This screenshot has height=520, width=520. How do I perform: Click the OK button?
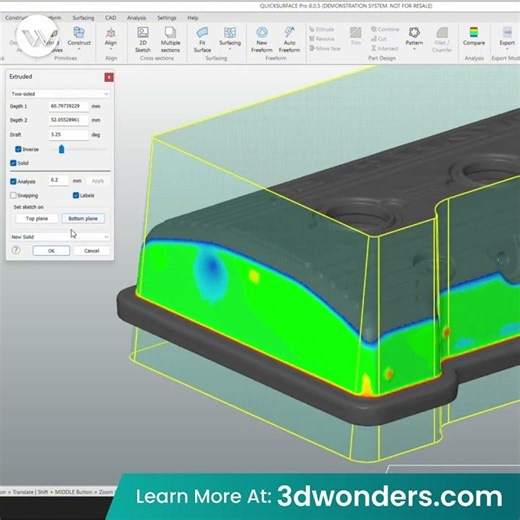pos(51,251)
